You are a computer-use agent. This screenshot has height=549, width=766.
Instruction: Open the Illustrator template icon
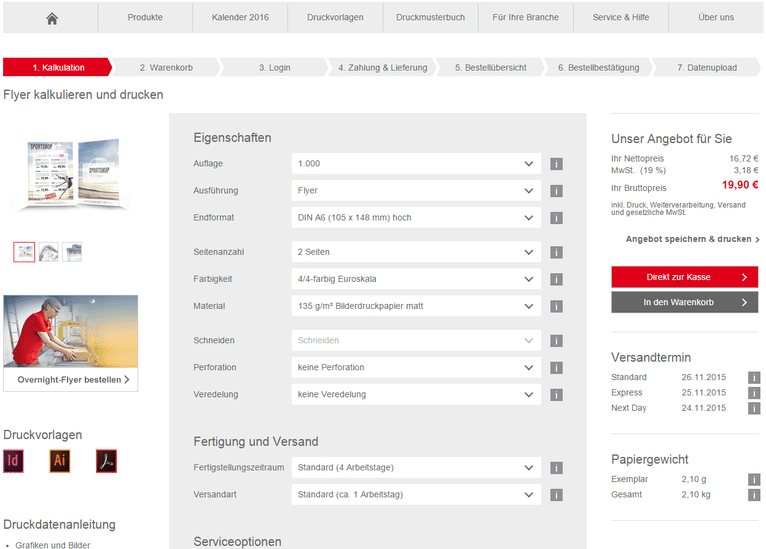(59, 461)
